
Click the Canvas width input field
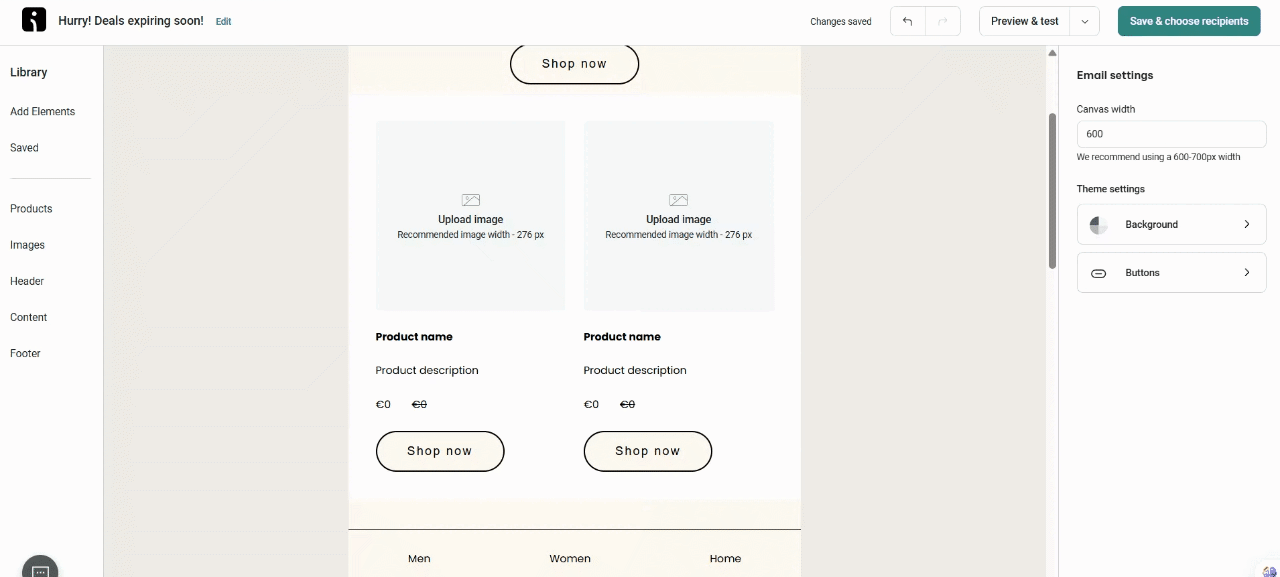1171,134
